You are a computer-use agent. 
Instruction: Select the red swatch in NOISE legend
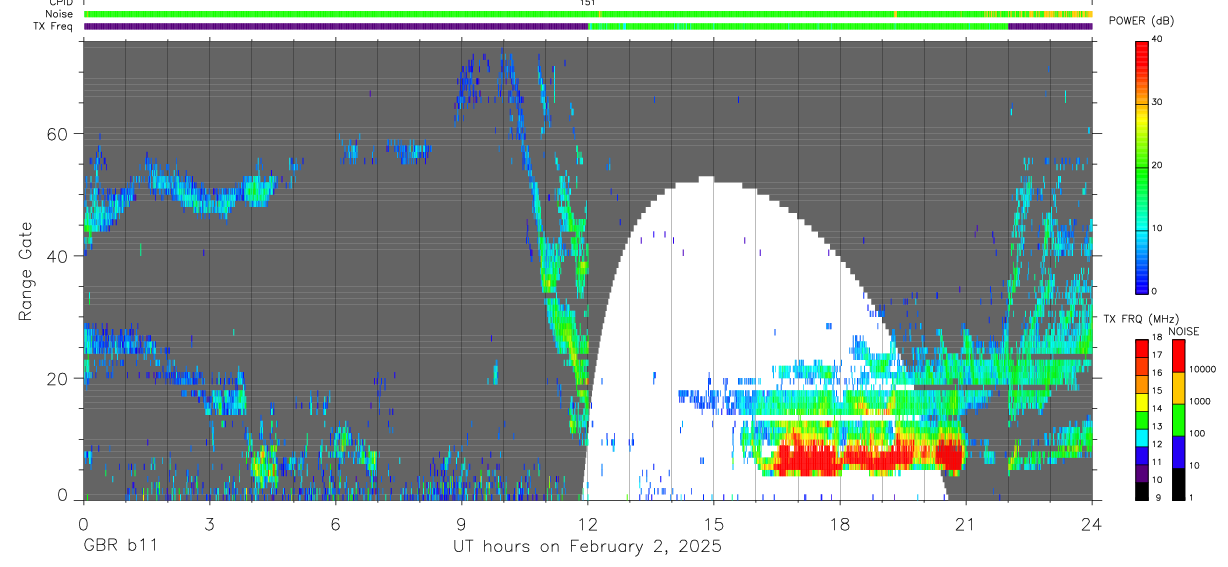(1179, 356)
